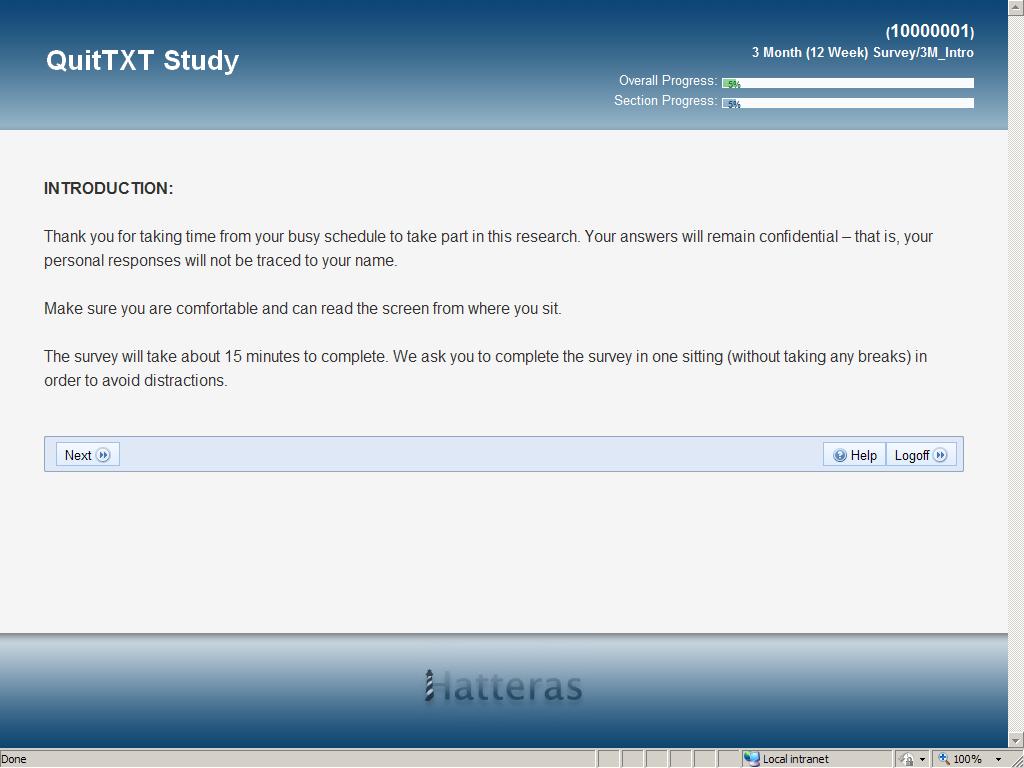
Task: Click the QuitTXT Study header title
Action: point(142,60)
